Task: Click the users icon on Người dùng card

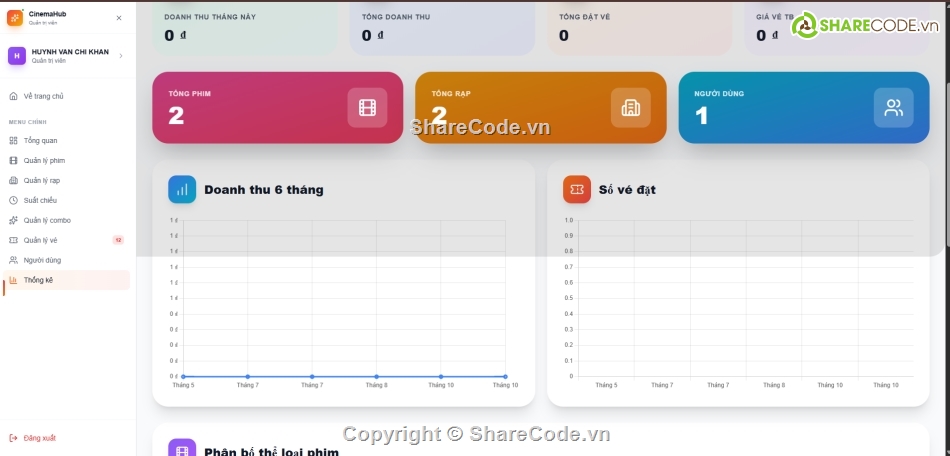Action: pos(893,108)
